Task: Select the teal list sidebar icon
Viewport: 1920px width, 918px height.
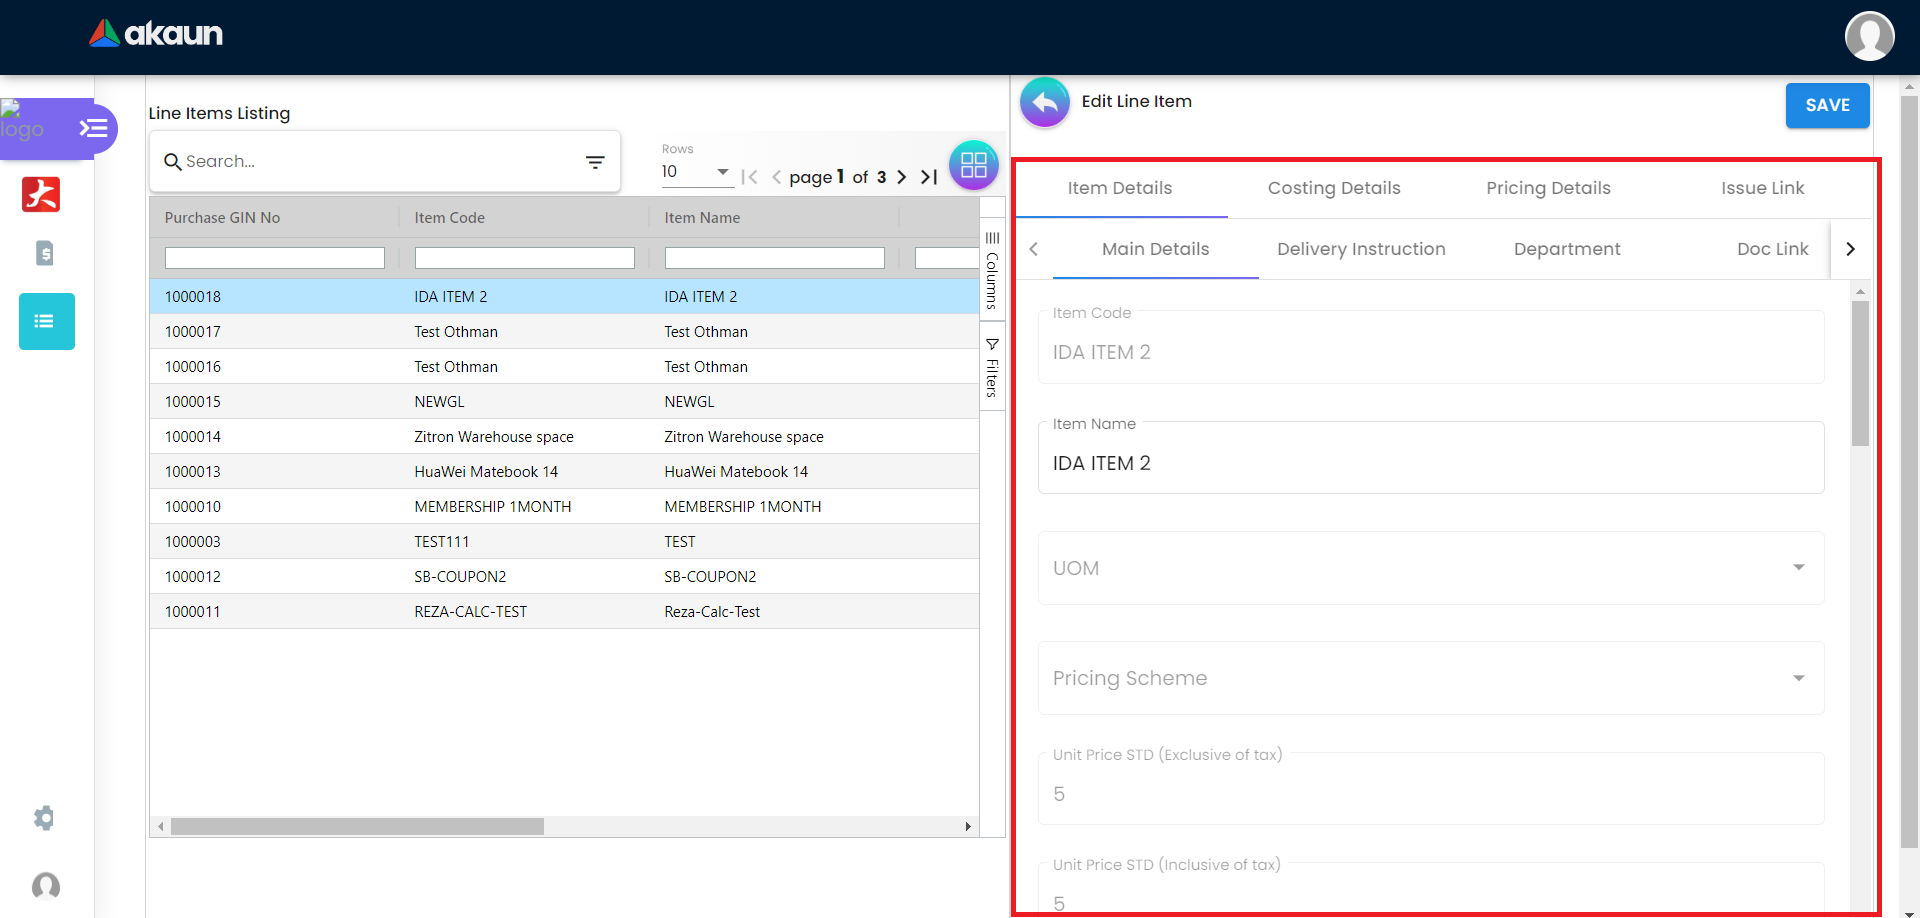Action: coord(46,321)
